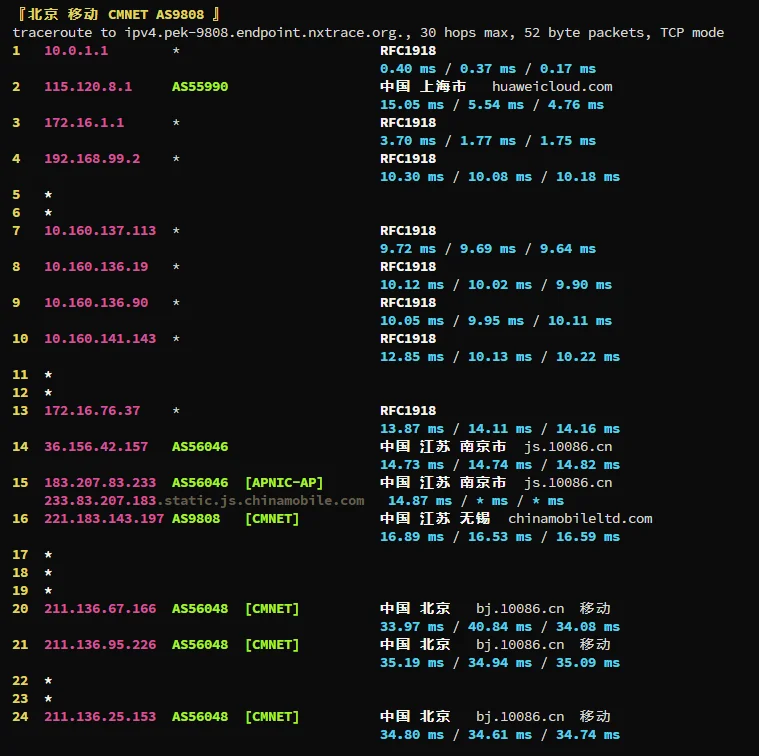759x756 pixels.
Task: Click IP address 211.136.25.153 on hop 24
Action: [x=100, y=716]
